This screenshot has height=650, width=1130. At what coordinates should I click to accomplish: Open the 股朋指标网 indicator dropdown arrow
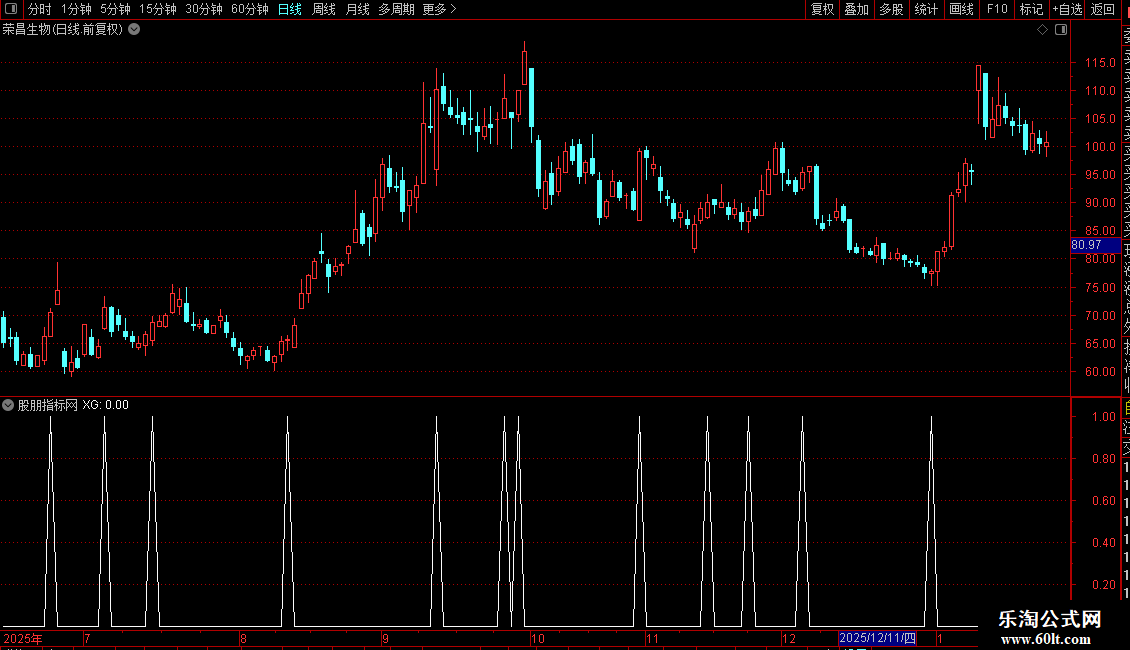[x=8, y=405]
